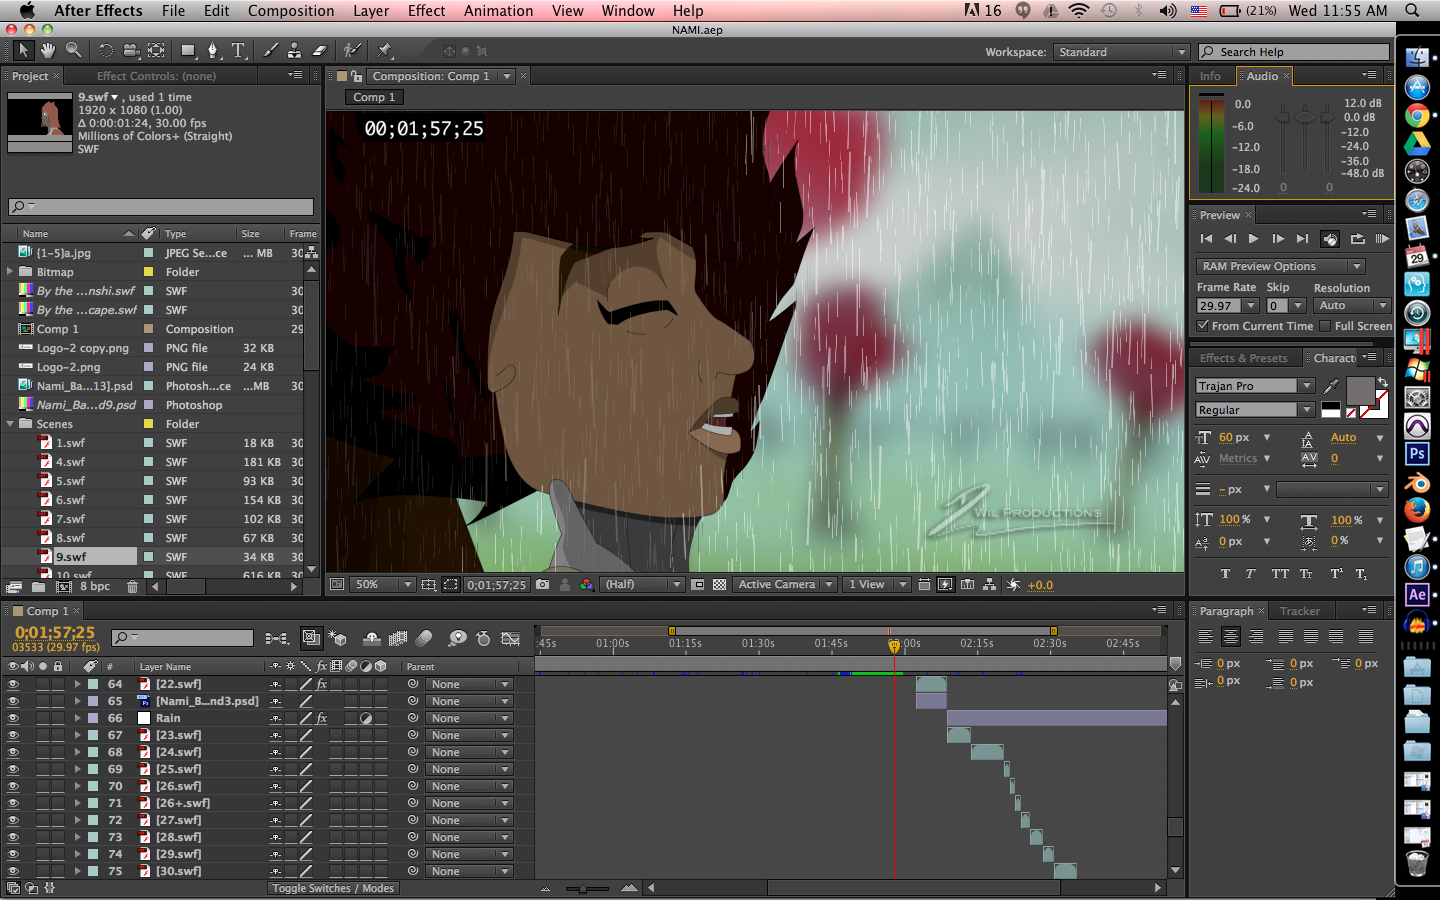Image resolution: width=1440 pixels, height=900 pixels.
Task: Select the Roto Brush tool
Action: tap(352, 50)
